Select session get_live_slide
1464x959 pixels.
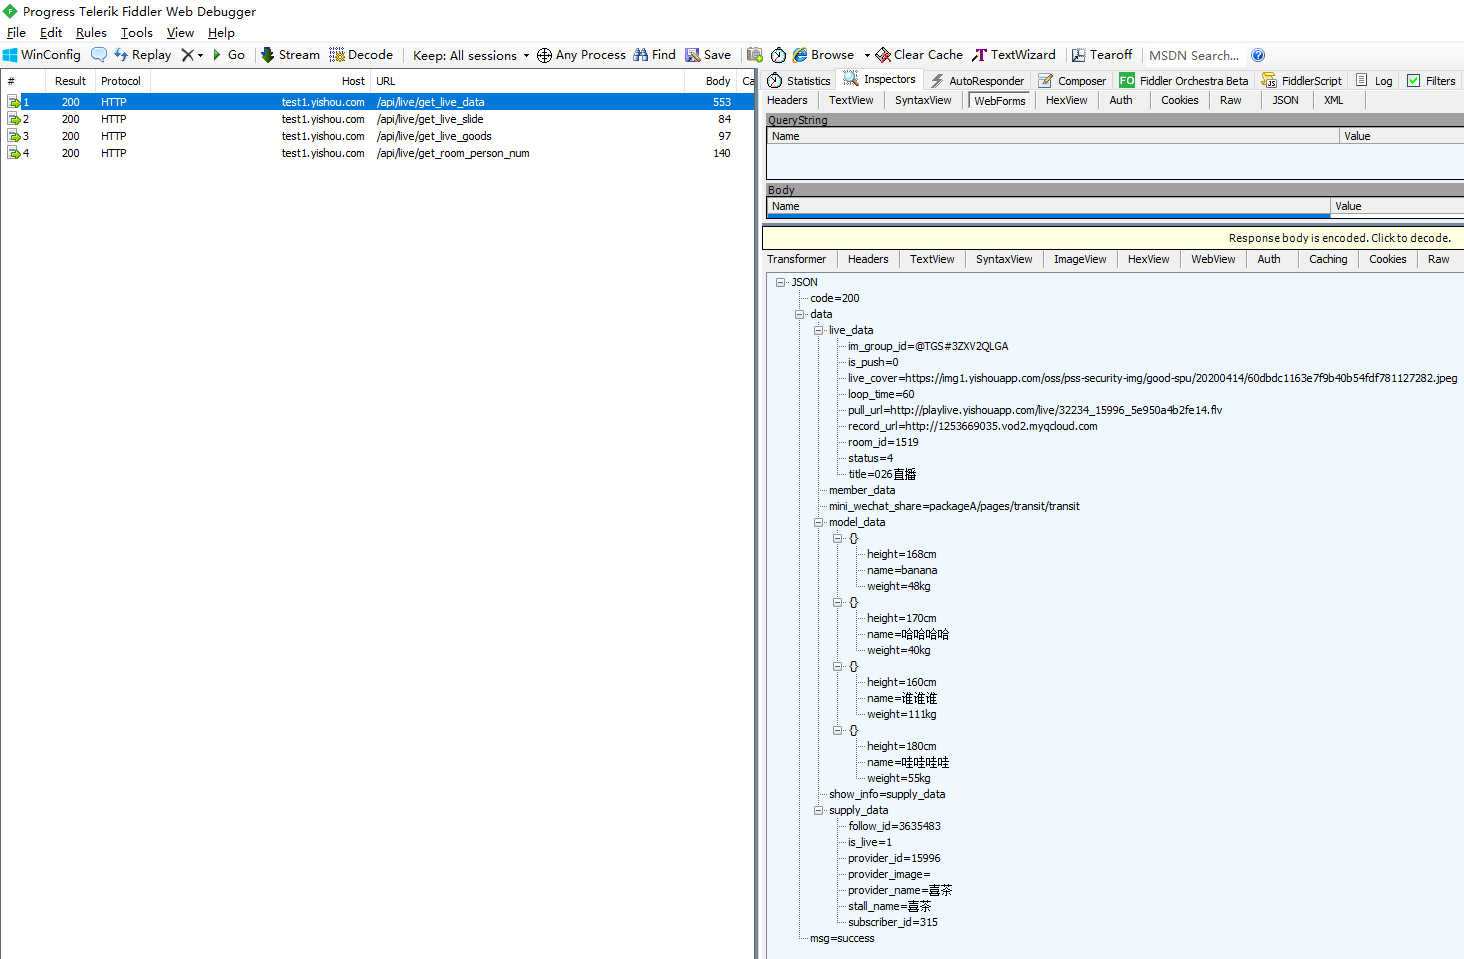tap(377, 119)
